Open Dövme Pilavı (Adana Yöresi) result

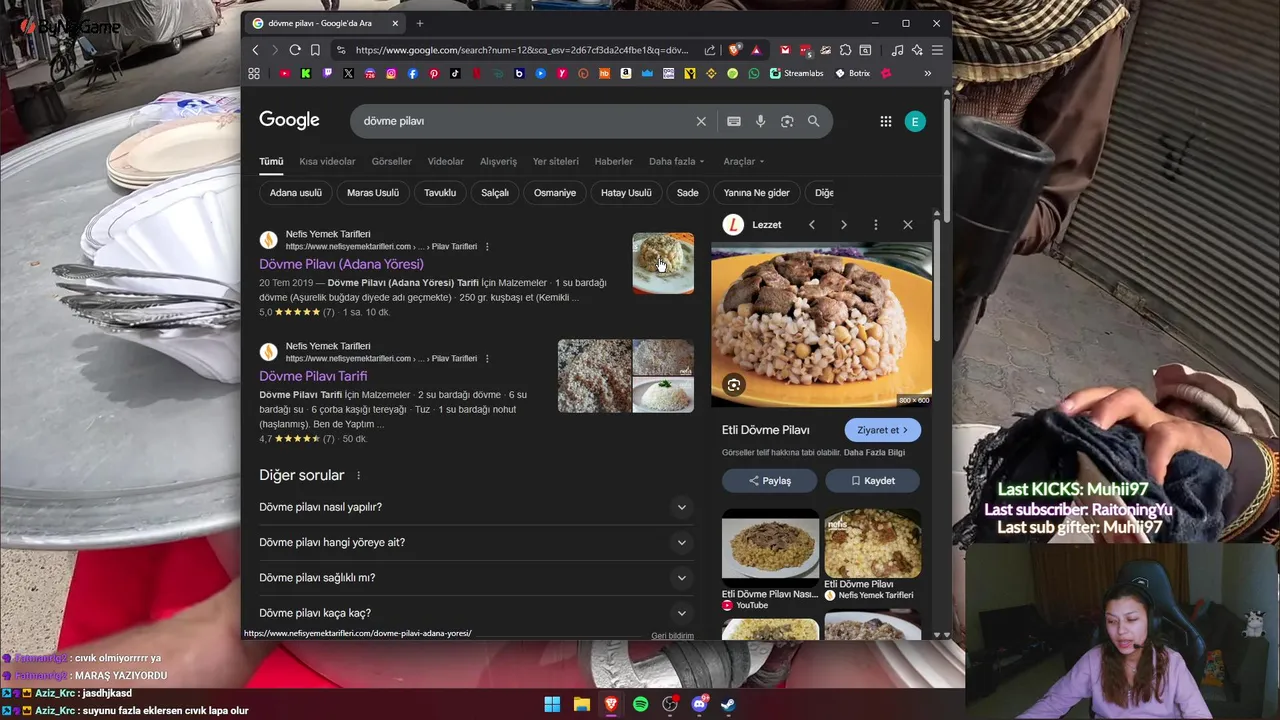[341, 264]
